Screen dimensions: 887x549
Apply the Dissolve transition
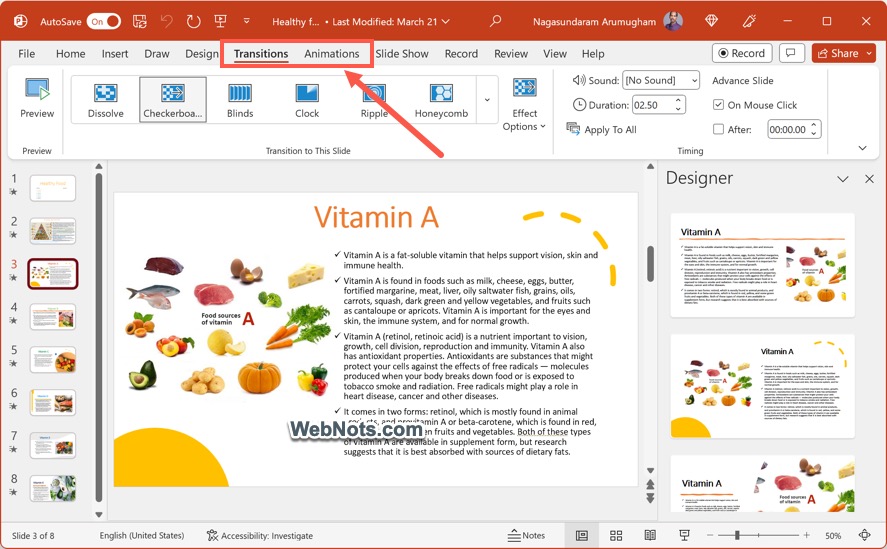pos(106,101)
